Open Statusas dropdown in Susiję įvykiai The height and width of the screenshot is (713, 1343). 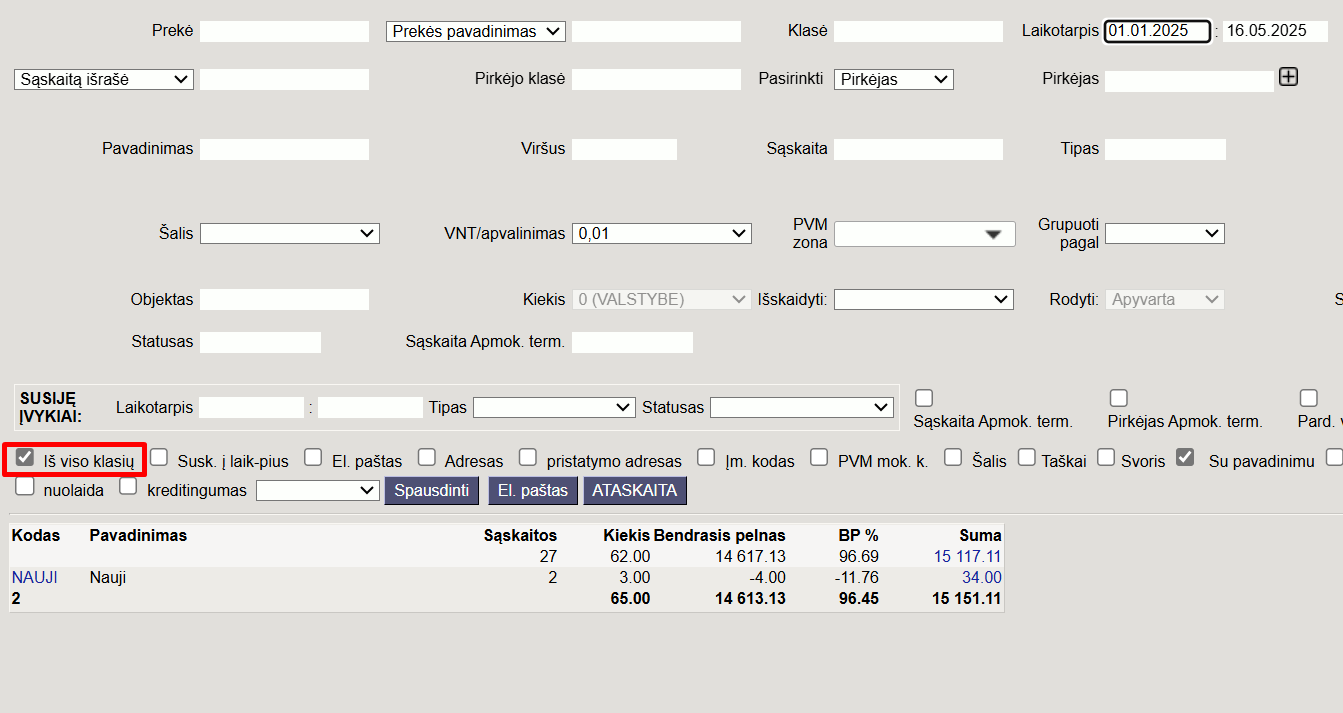click(x=802, y=407)
